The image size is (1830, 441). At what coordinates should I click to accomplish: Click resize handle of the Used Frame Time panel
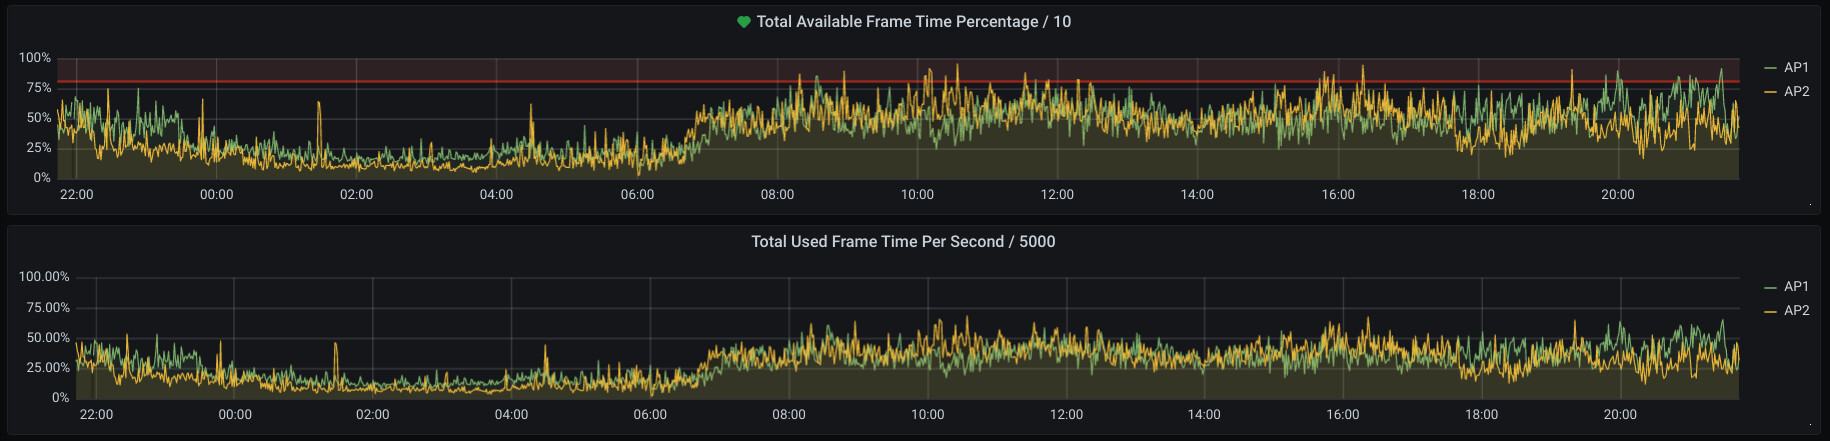1811,425
